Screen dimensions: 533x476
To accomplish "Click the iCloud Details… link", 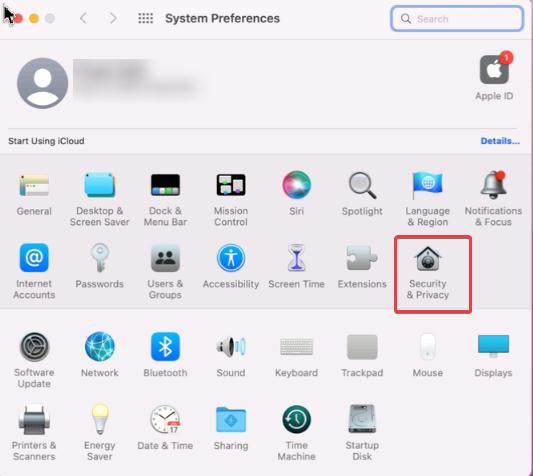I will tap(500, 141).
